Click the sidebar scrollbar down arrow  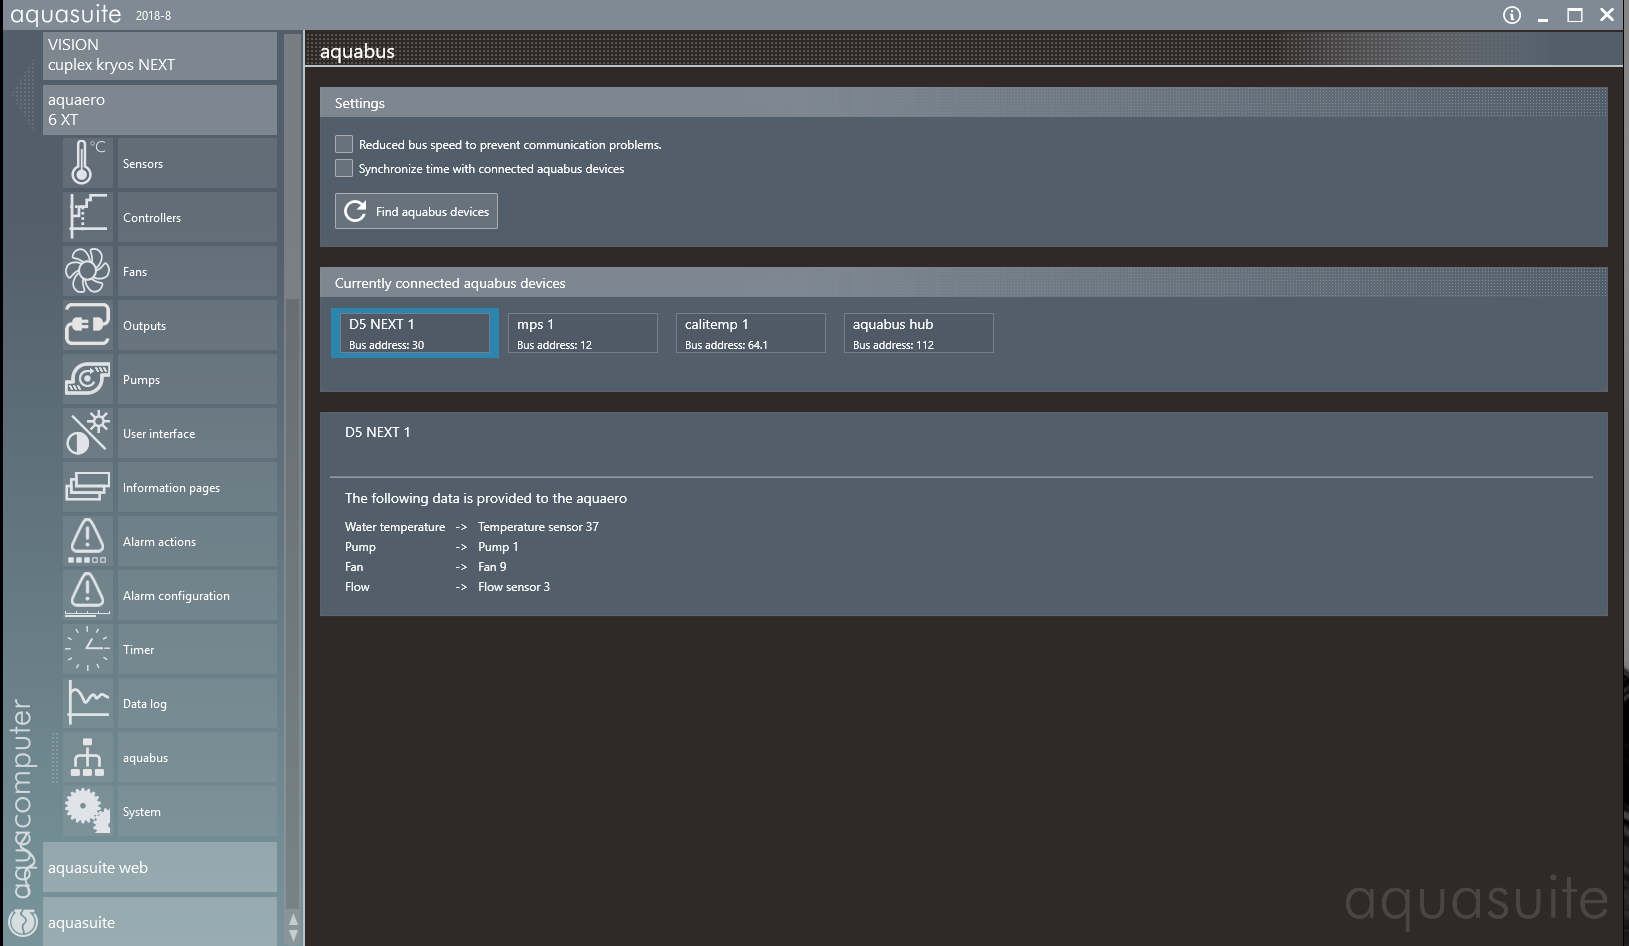point(293,935)
